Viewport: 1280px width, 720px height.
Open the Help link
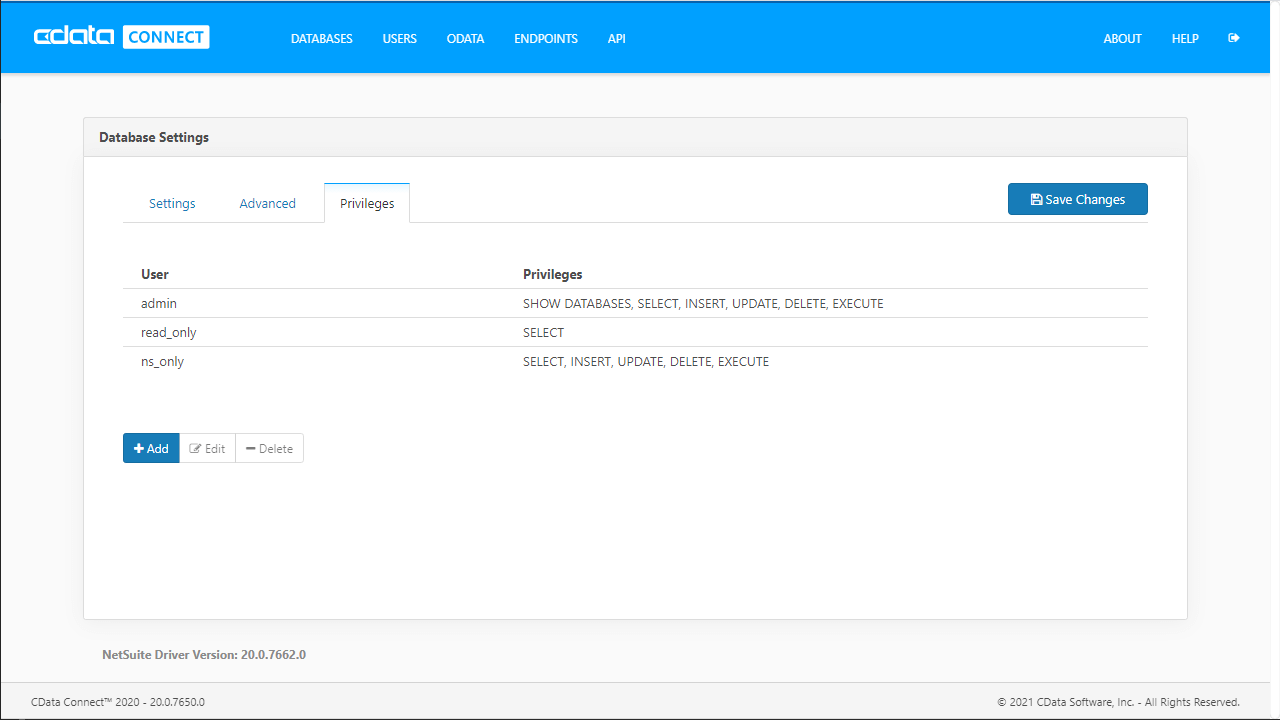coord(1185,39)
